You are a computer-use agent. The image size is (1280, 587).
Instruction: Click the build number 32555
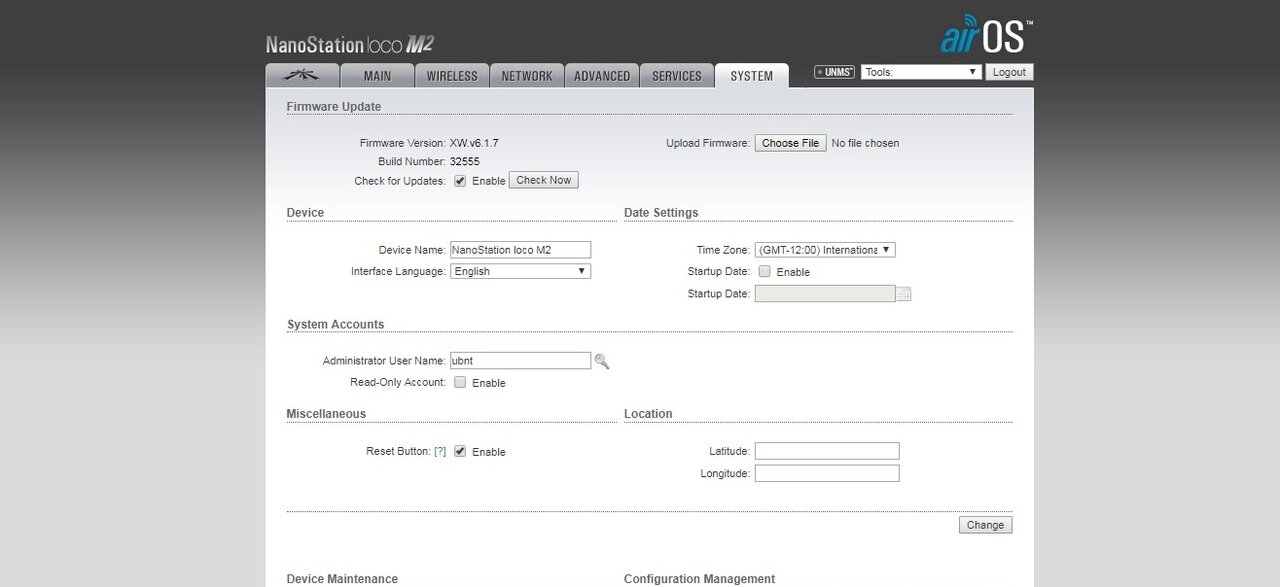(465, 161)
